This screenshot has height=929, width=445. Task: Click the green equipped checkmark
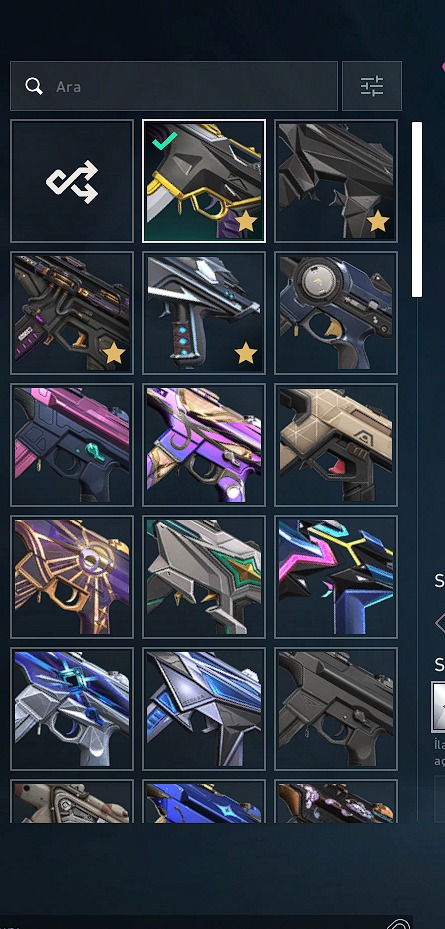pyautogui.click(x=164, y=141)
